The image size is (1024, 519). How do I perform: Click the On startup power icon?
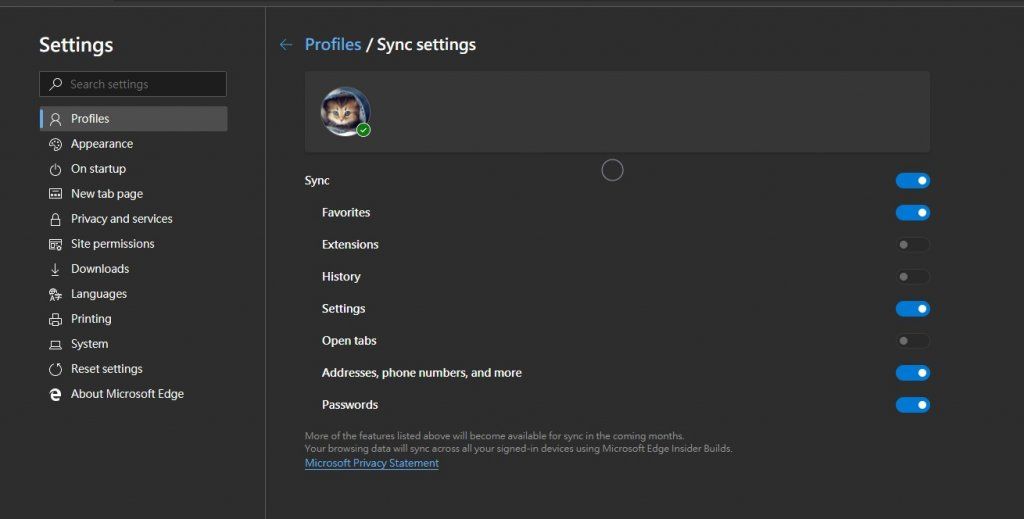tap(56, 169)
